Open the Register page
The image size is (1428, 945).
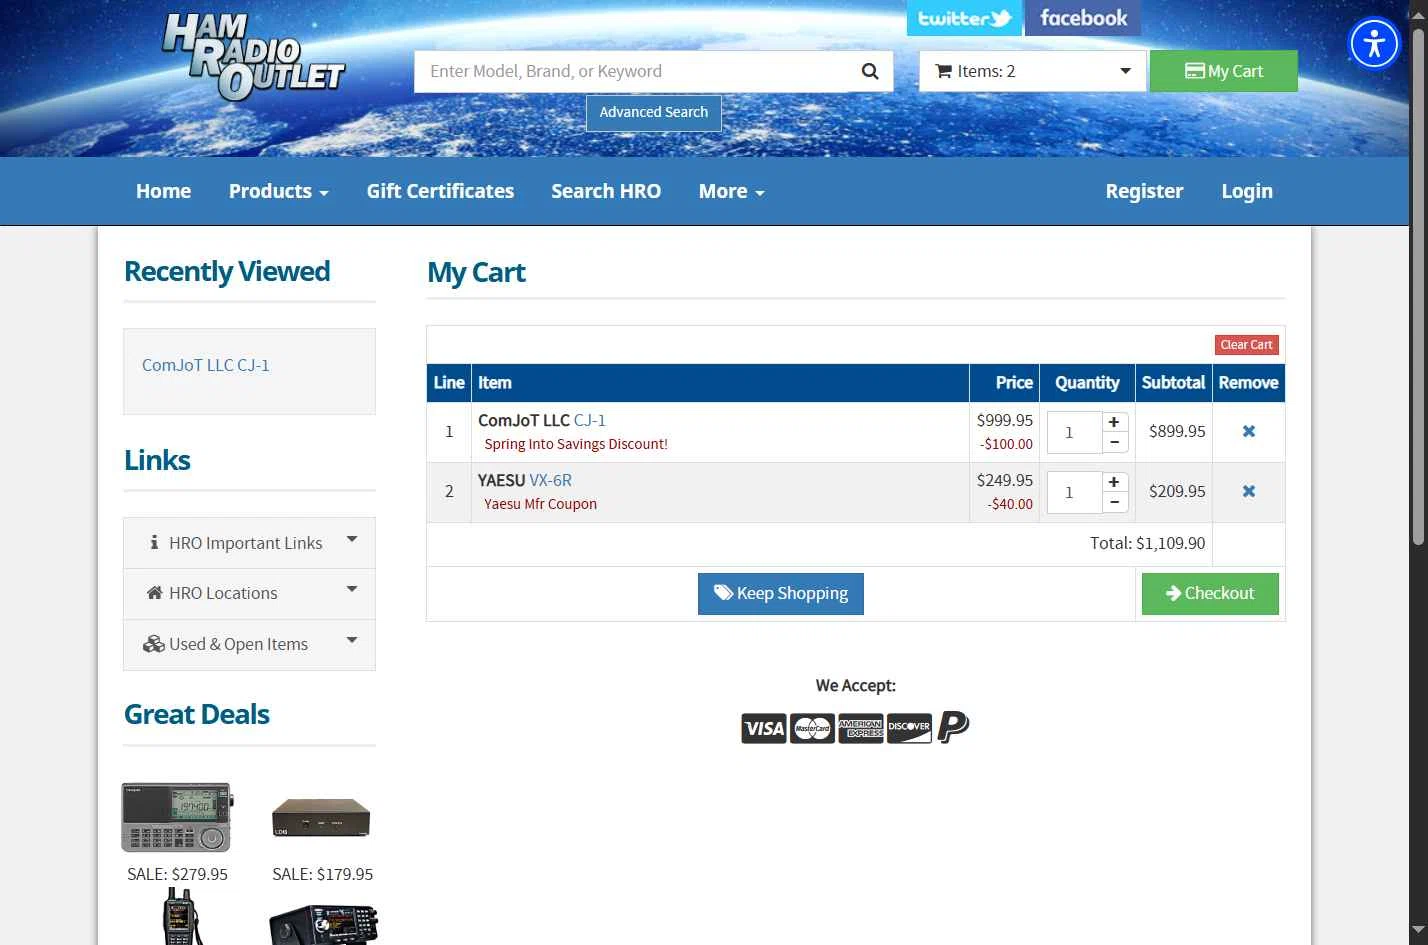click(1144, 191)
